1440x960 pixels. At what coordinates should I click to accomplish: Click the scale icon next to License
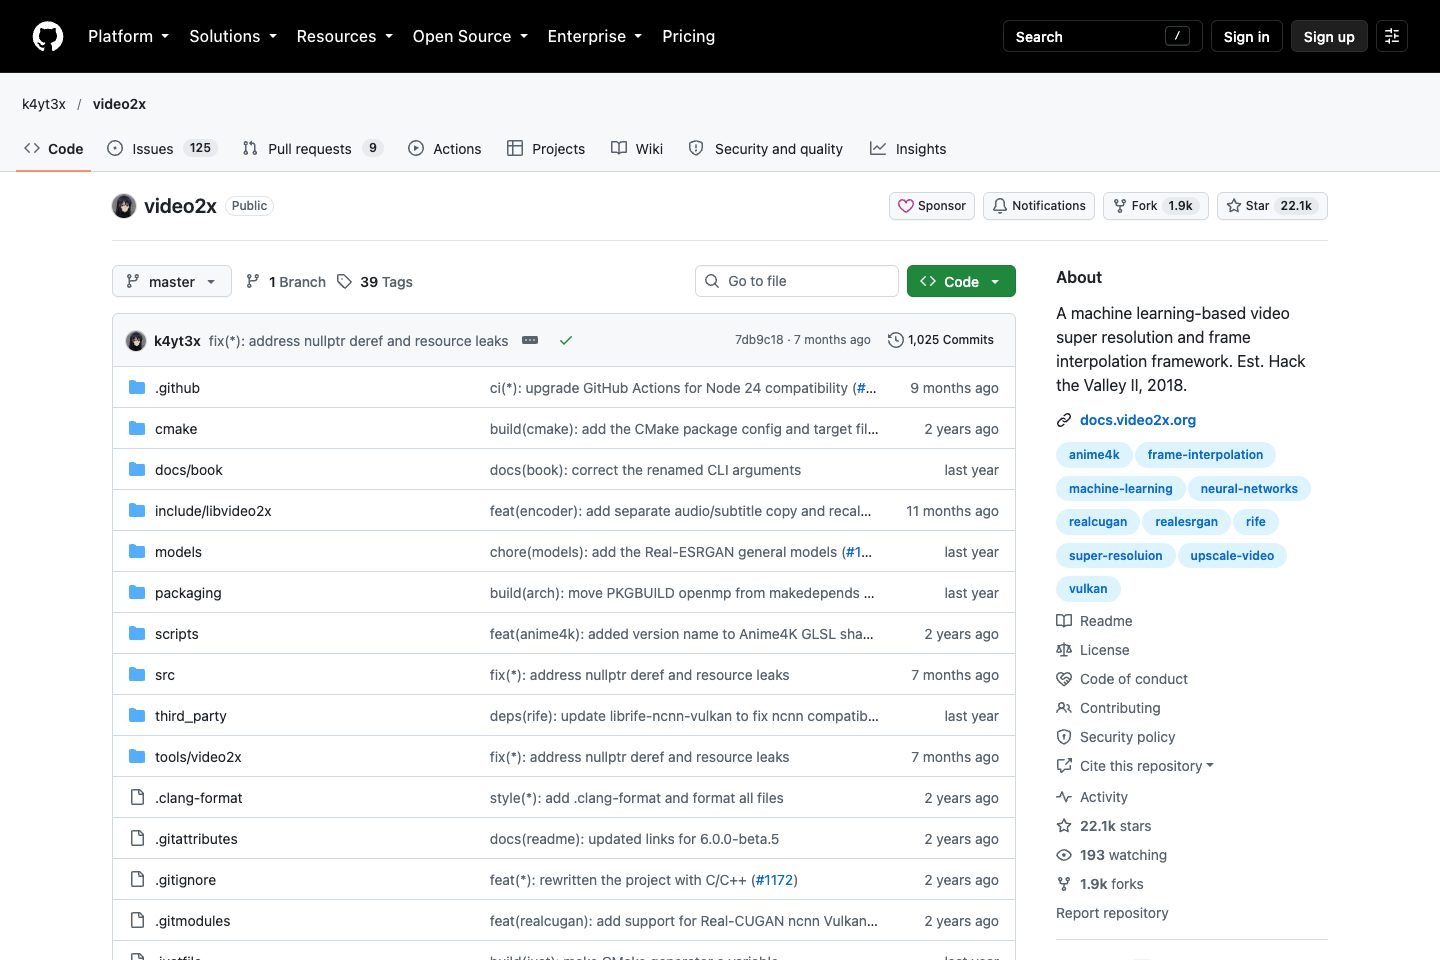[x=1064, y=650]
